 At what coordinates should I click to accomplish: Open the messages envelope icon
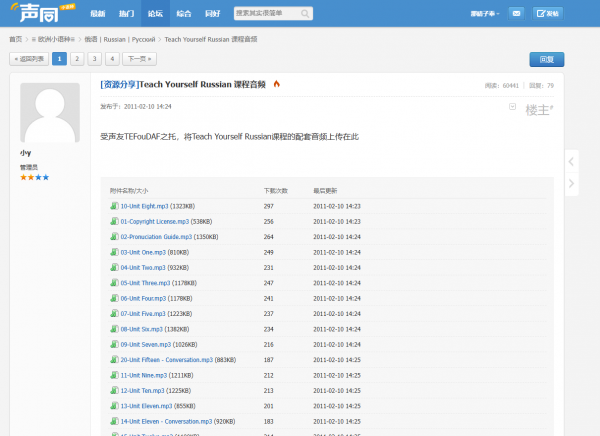516,14
